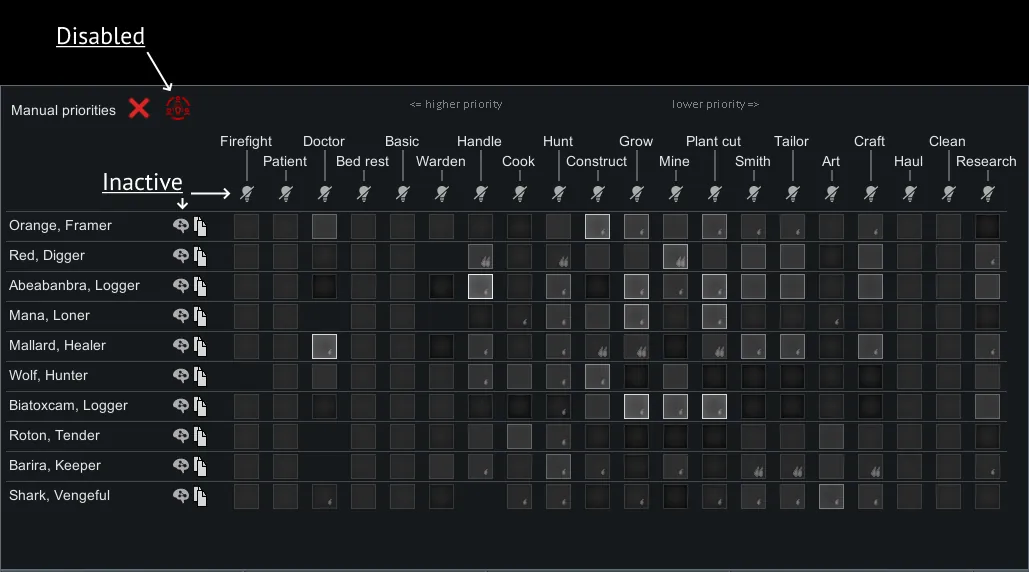The height and width of the screenshot is (572, 1029).
Task: Click the disabled red circular icon beside Manual priorities
Action: pyautogui.click(x=178, y=108)
